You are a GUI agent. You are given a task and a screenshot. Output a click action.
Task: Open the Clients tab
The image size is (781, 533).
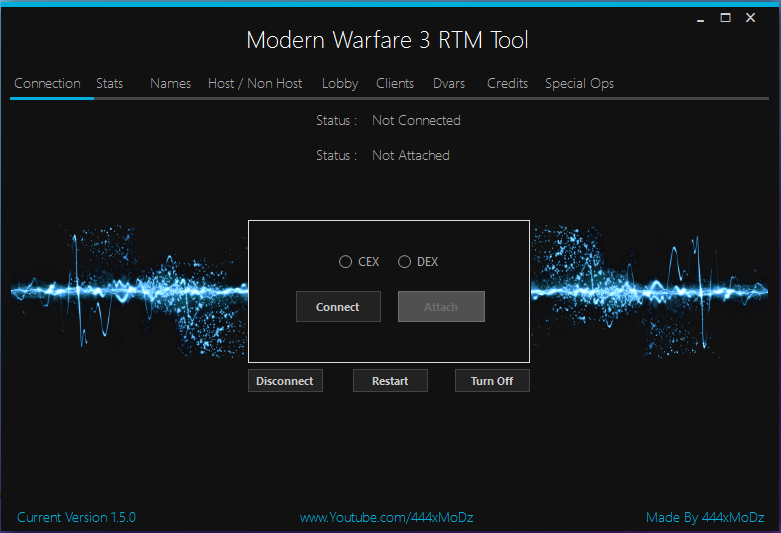(395, 84)
